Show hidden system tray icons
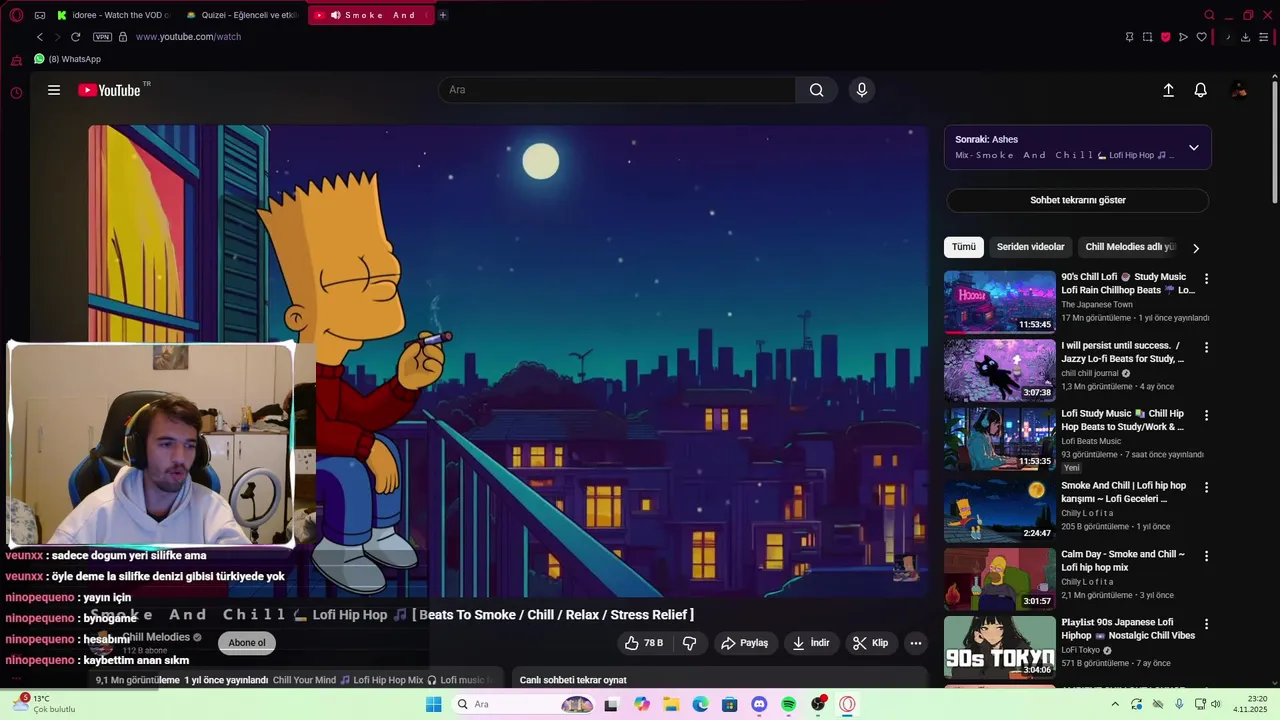Screen dimensions: 1280x720 [1115, 704]
